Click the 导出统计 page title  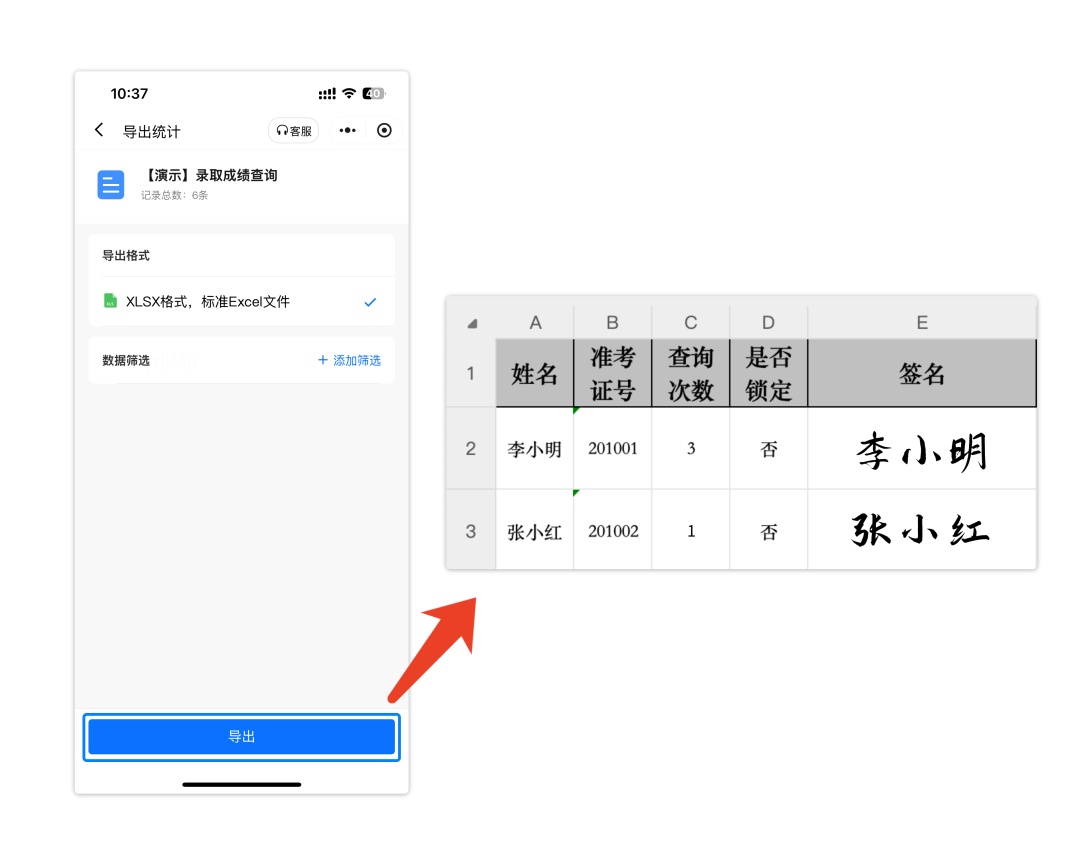coord(152,132)
